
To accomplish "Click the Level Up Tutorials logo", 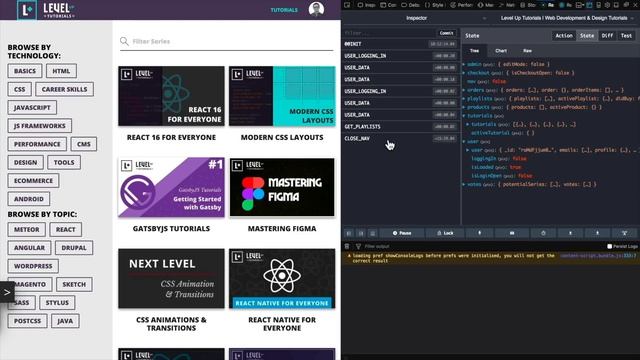I will point(46,10).
